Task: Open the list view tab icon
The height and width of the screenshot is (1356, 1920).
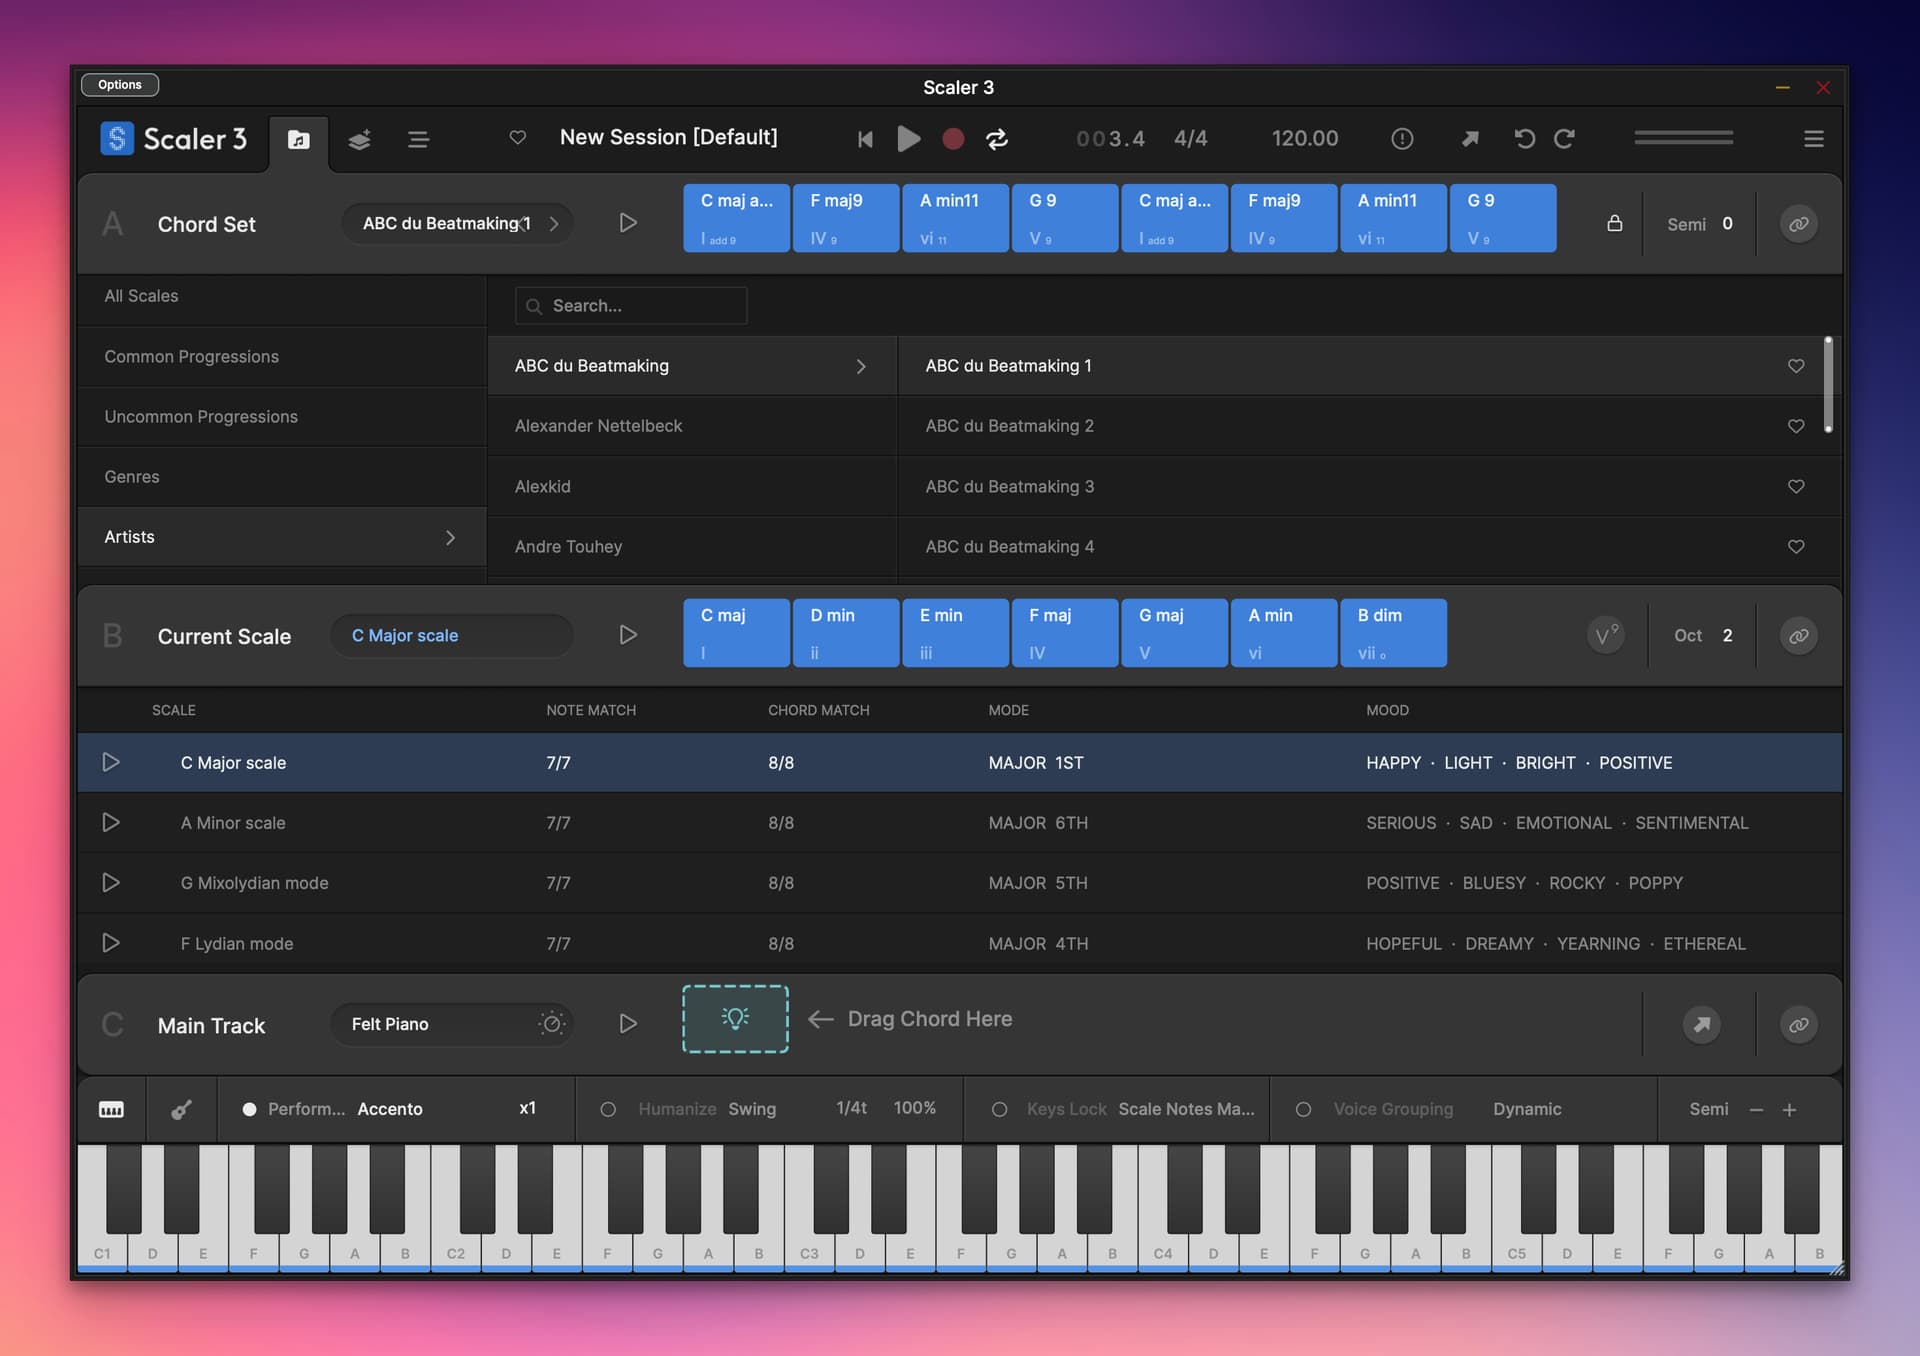Action: click(418, 139)
